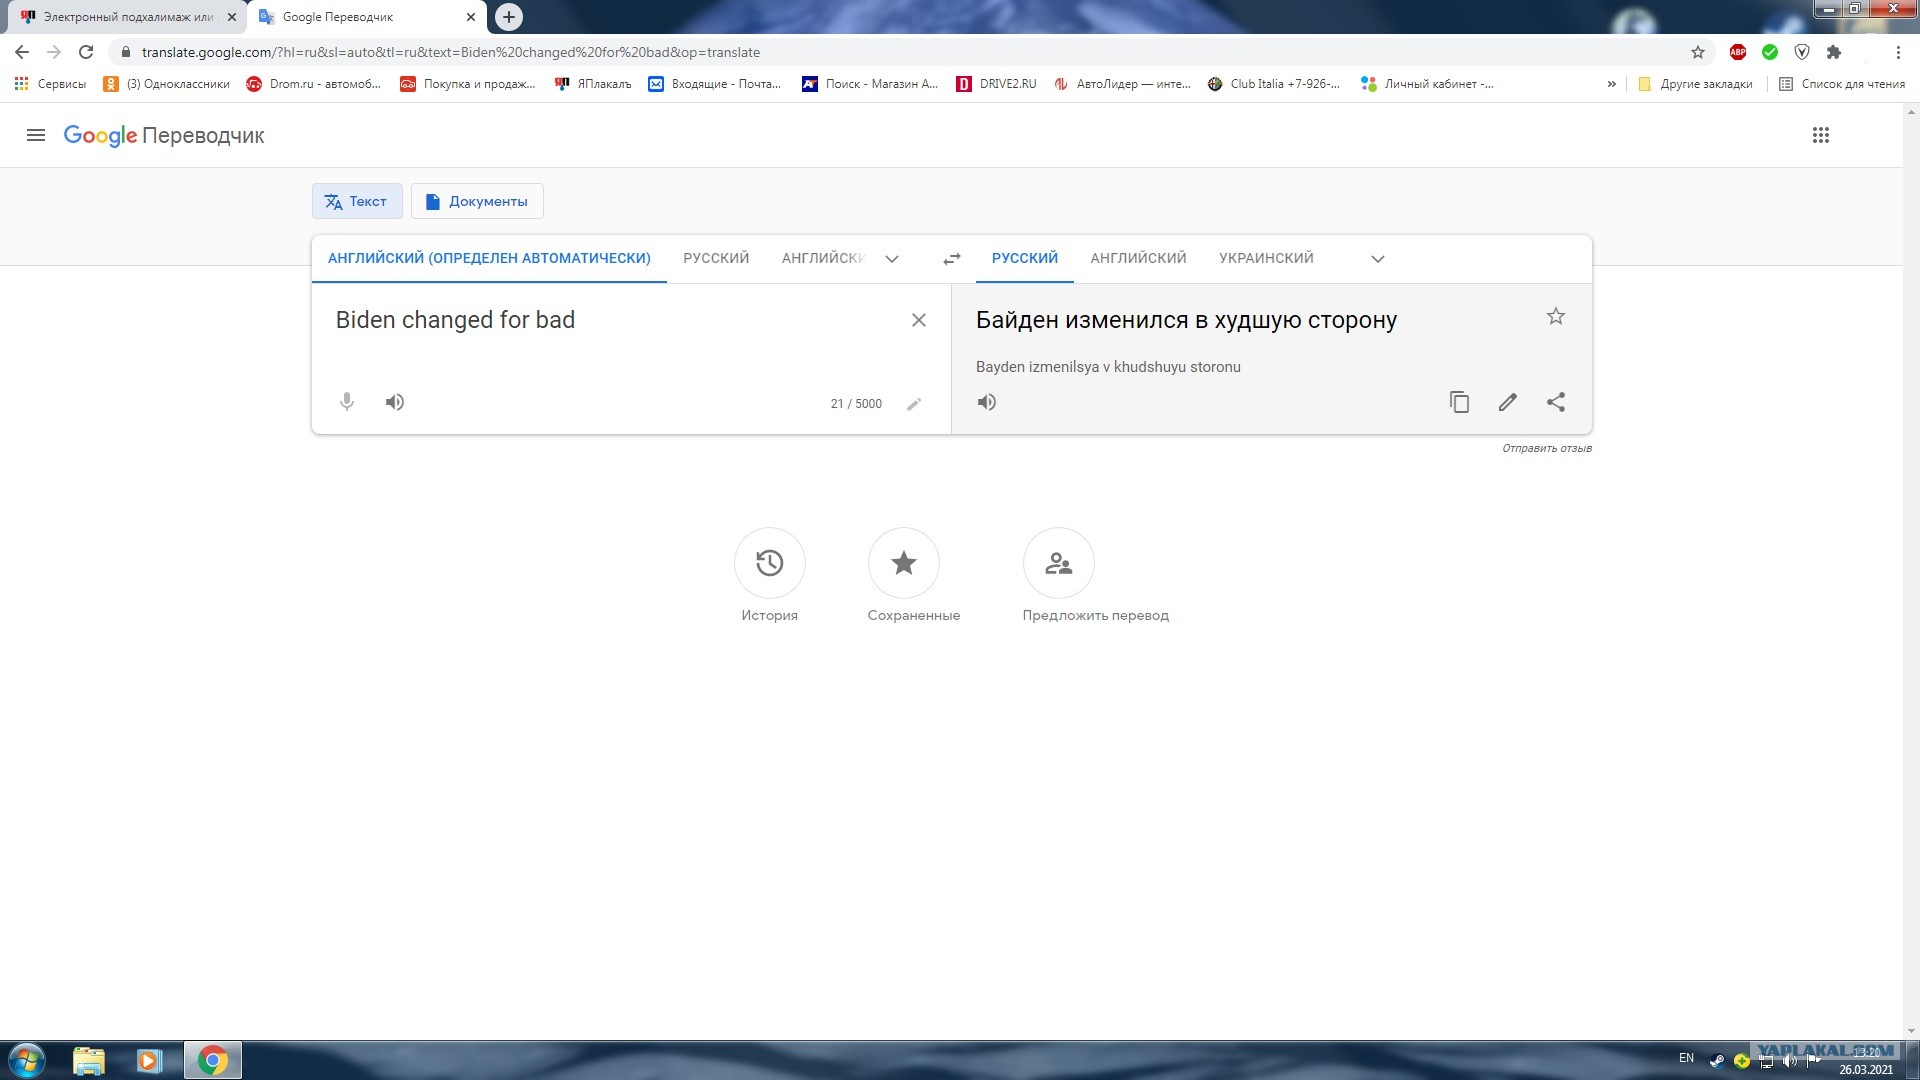Switch to Text translation mode
This screenshot has height=1080, width=1920.
357,201
